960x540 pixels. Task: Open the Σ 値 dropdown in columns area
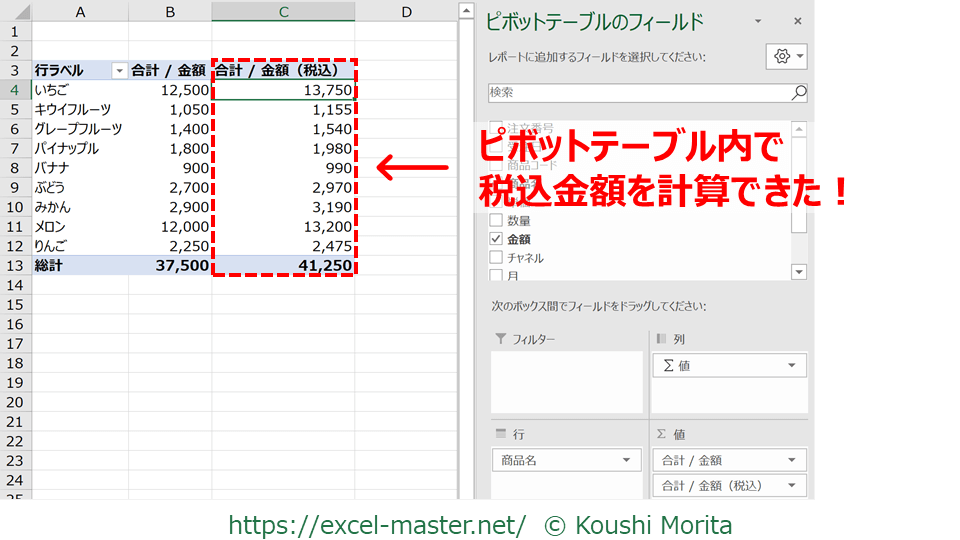[x=792, y=366]
